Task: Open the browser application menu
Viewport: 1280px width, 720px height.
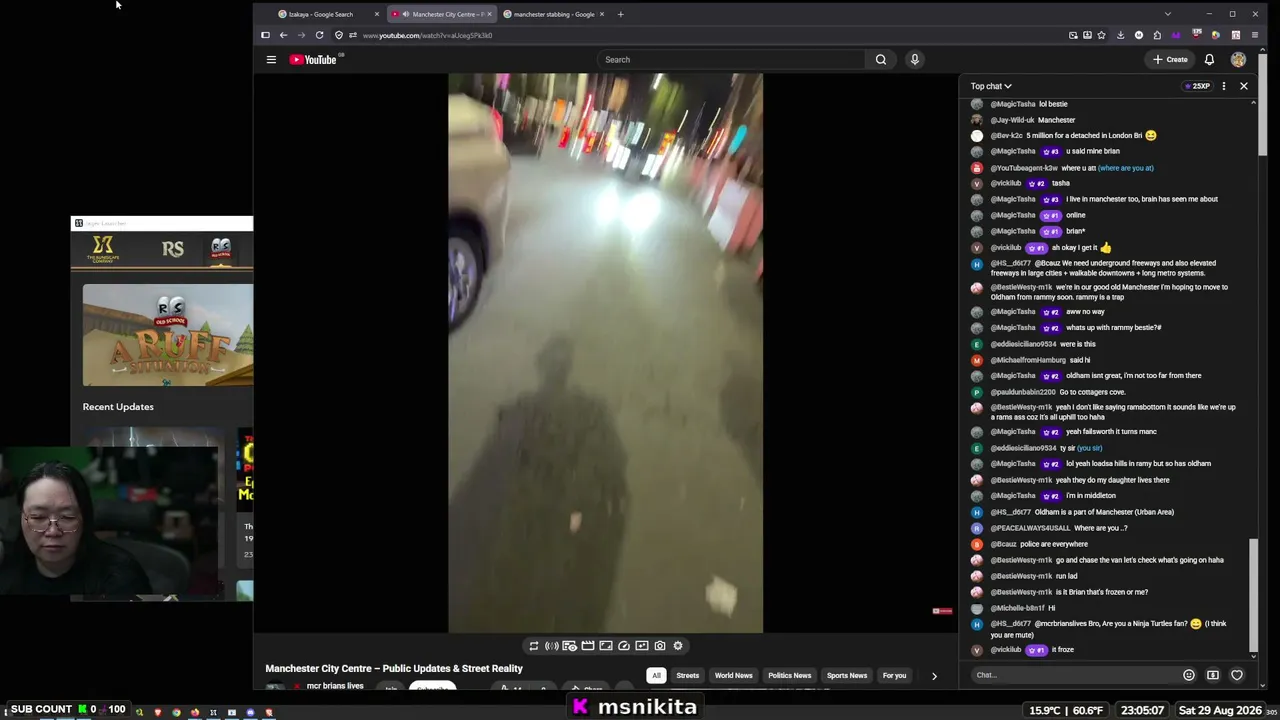Action: coord(1254,35)
